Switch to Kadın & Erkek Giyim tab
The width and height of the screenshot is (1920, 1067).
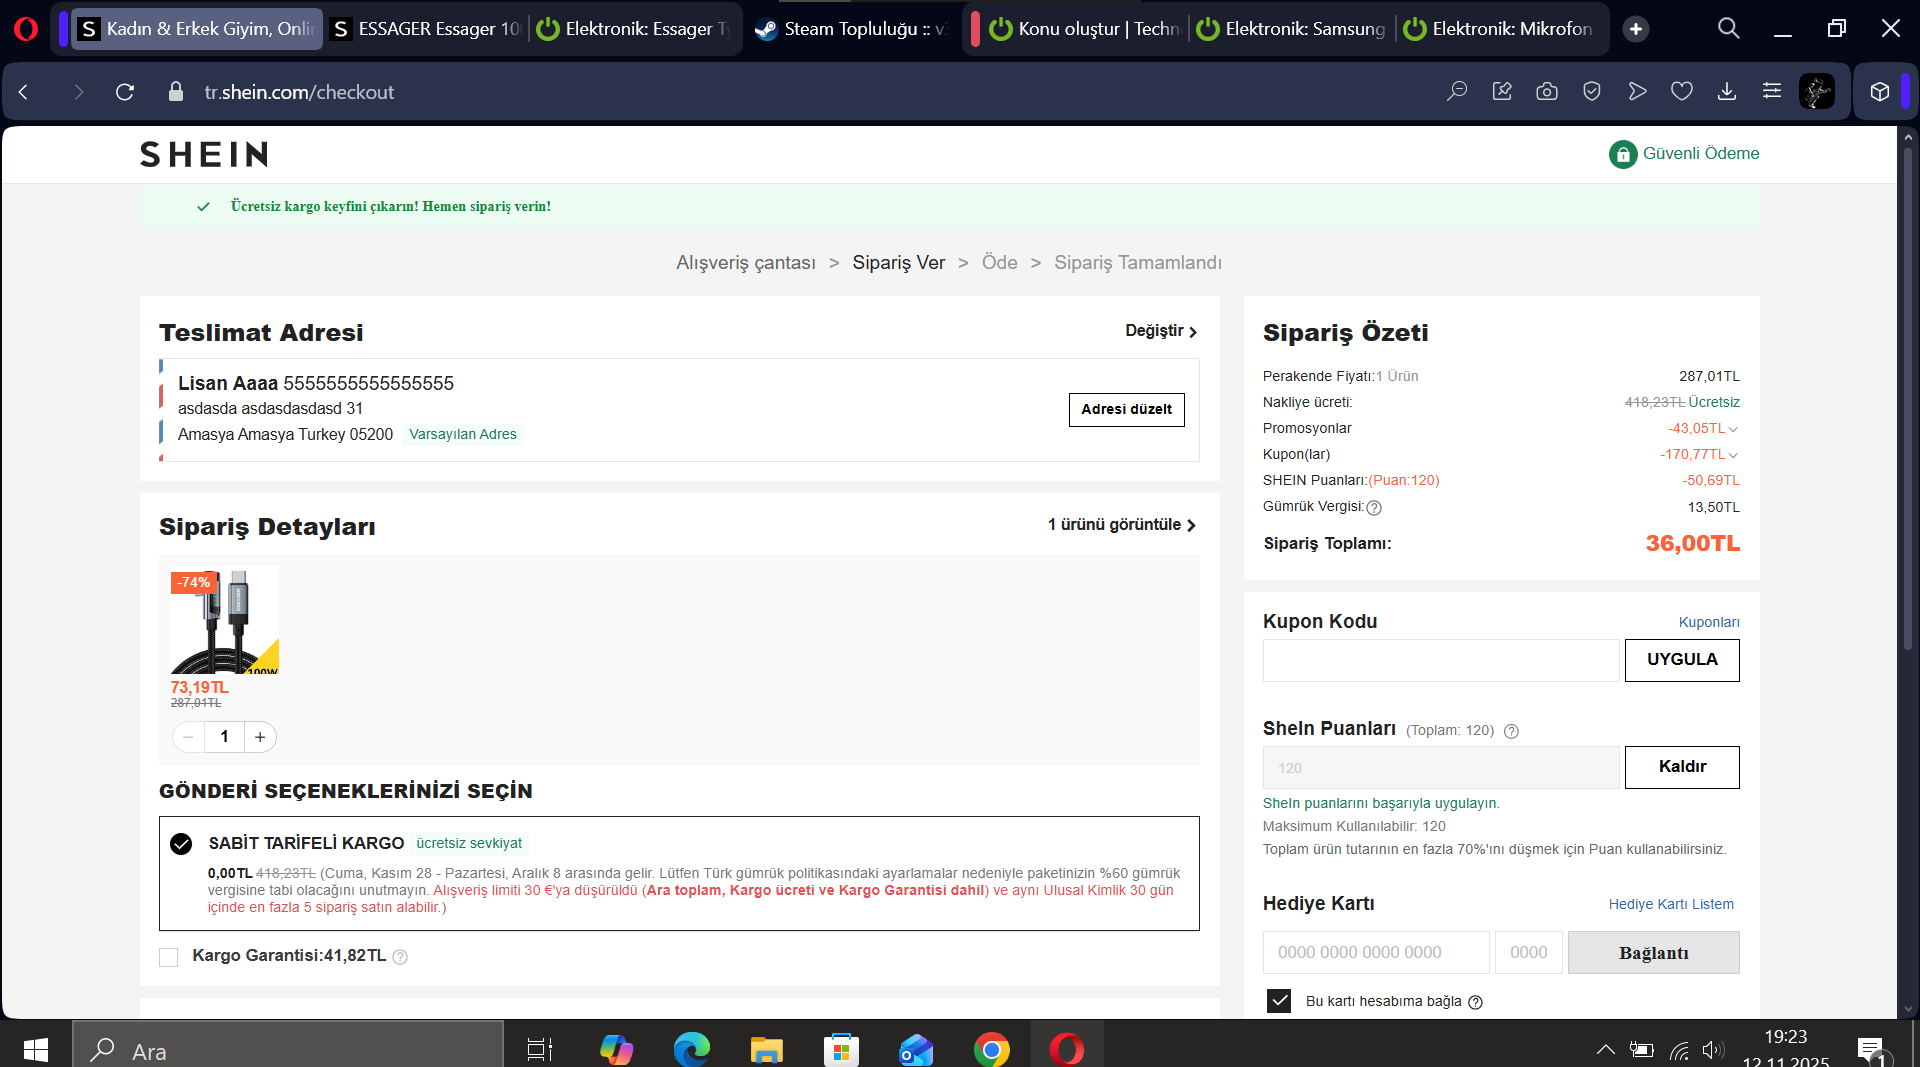(197, 29)
